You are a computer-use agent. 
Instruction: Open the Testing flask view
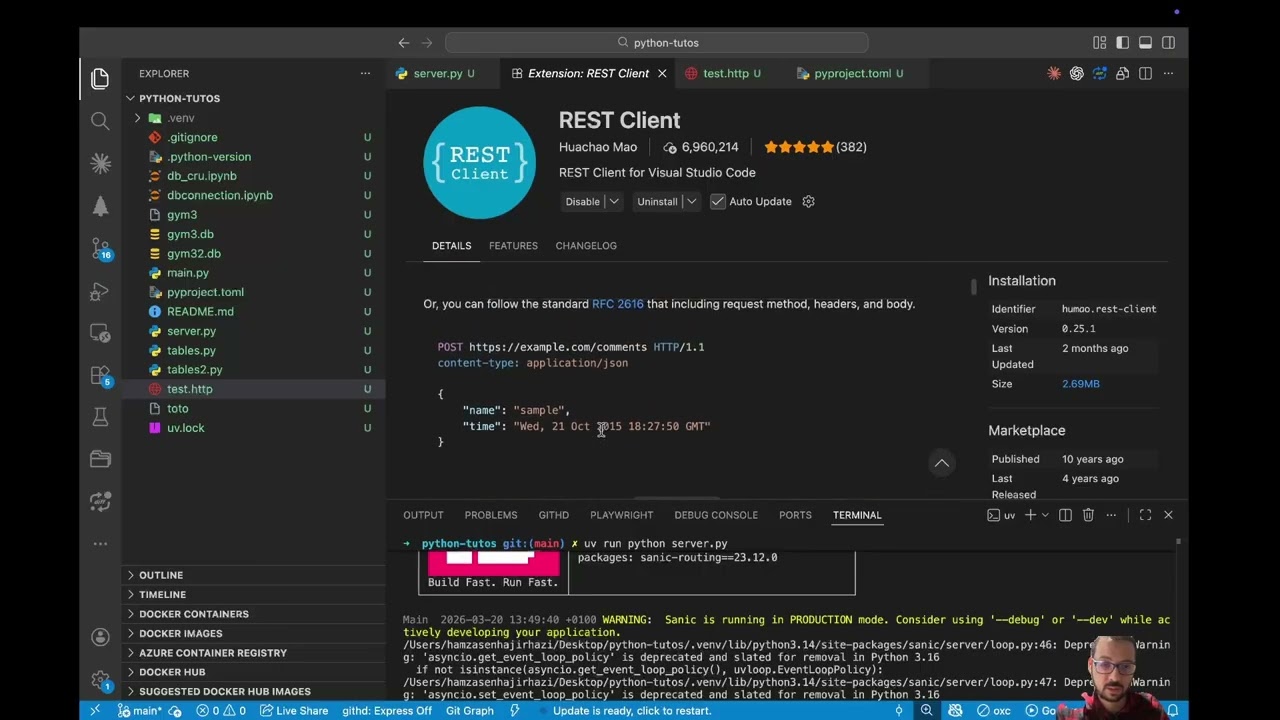pyautogui.click(x=100, y=416)
